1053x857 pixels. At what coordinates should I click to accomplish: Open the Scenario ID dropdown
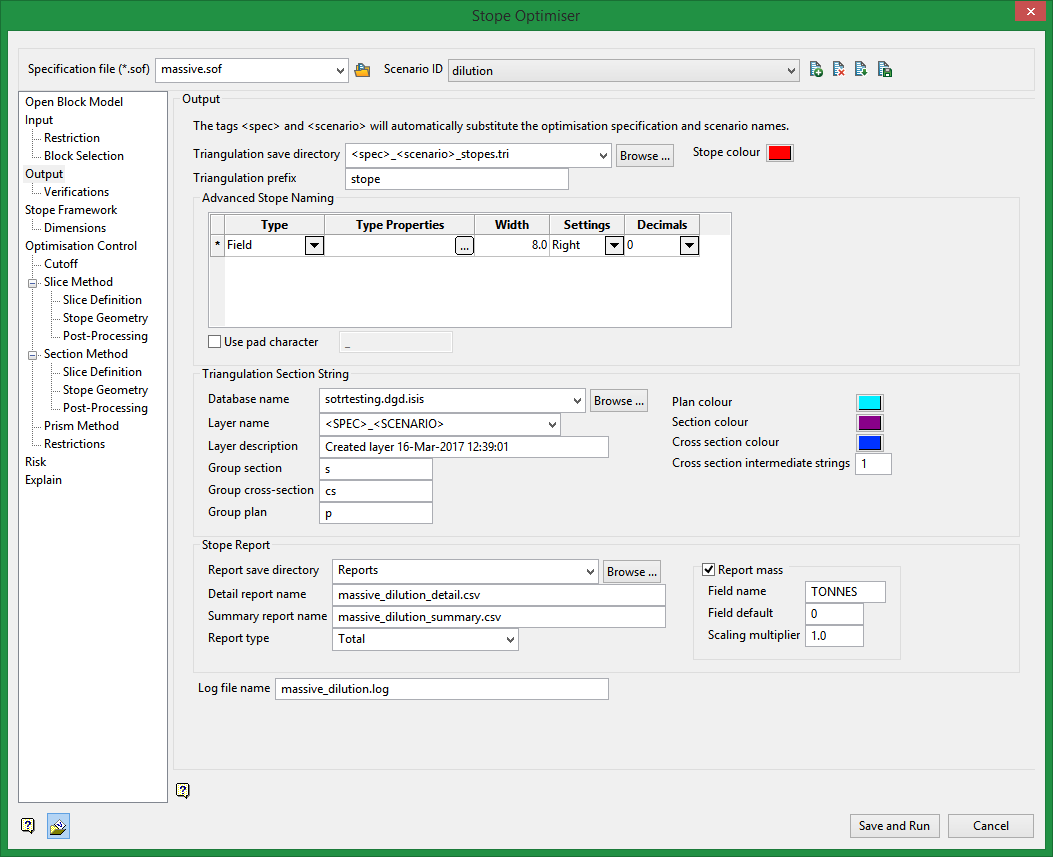pyautogui.click(x=792, y=70)
